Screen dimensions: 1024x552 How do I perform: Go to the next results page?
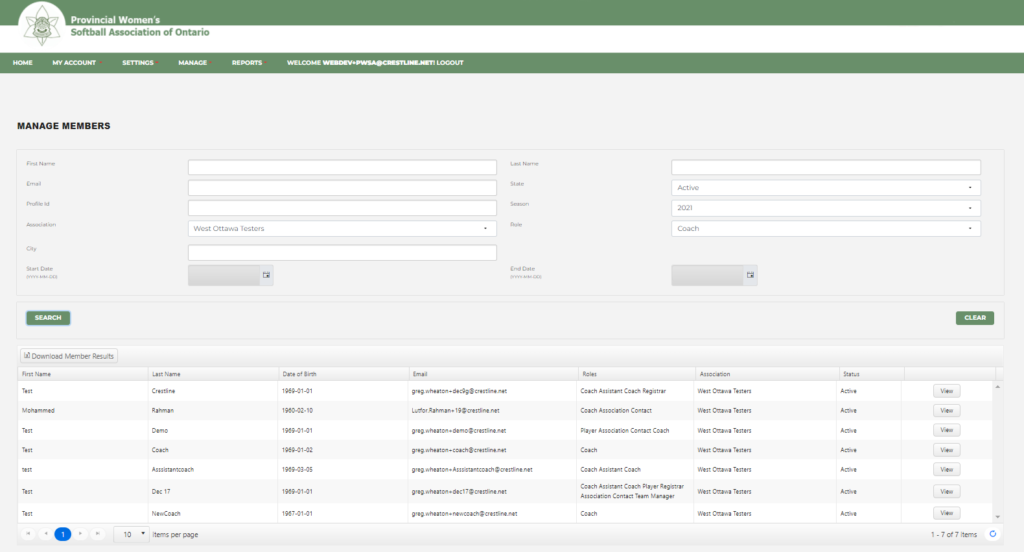81,535
